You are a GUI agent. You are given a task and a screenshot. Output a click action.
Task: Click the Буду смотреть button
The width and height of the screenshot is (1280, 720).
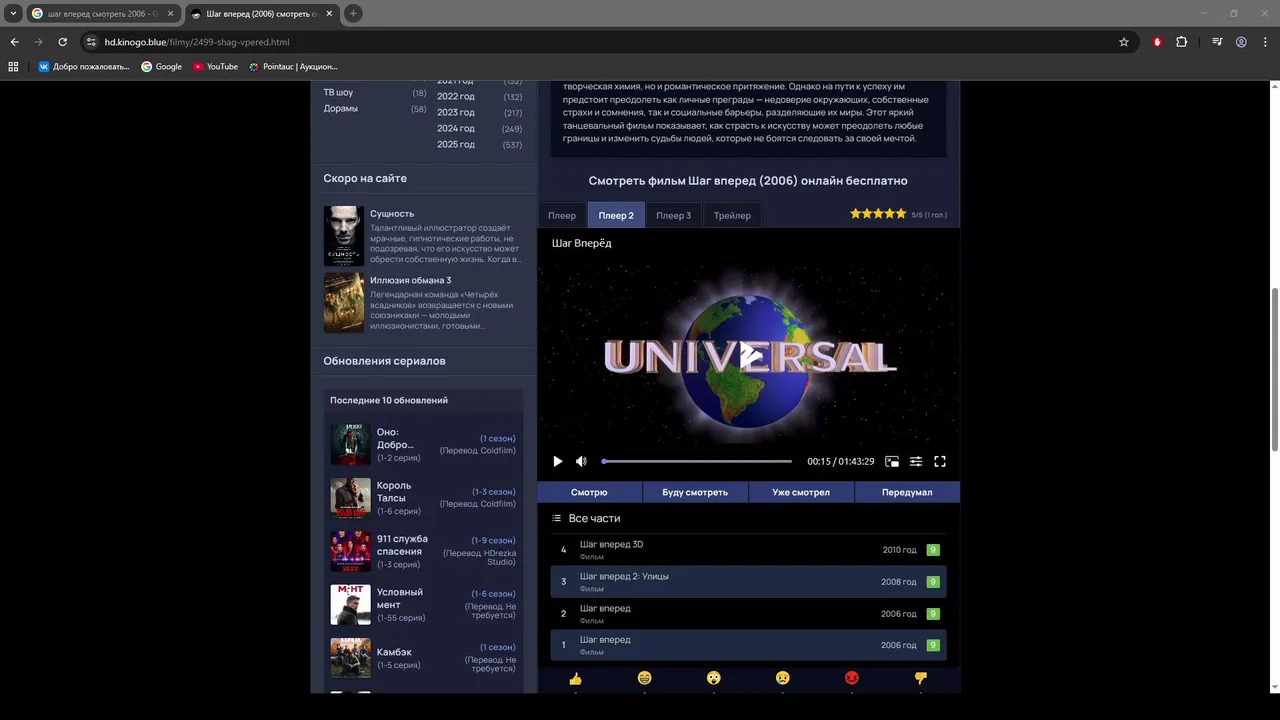coord(695,492)
